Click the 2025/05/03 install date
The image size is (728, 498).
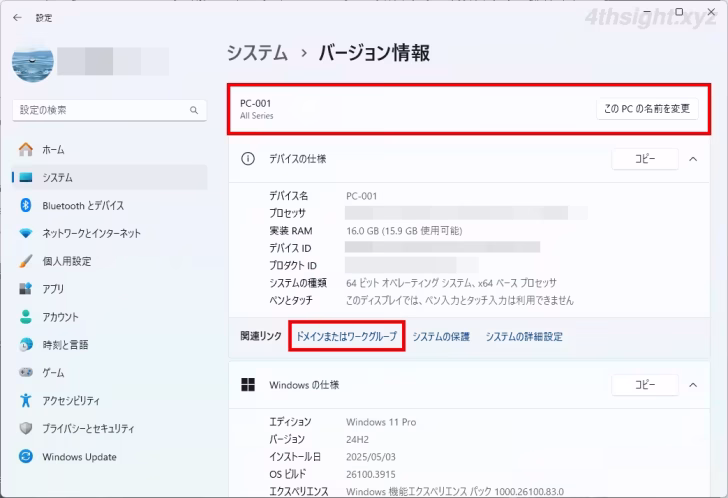coord(371,457)
